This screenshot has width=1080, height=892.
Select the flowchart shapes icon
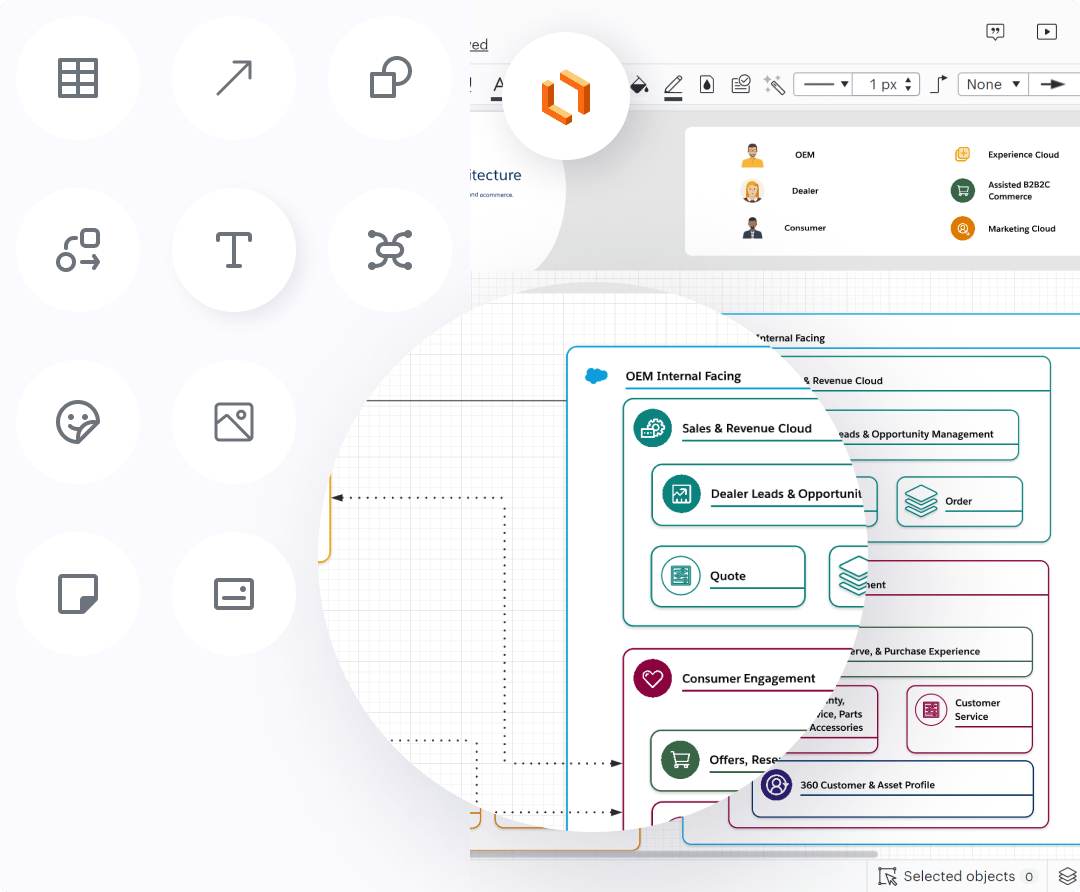point(78,250)
